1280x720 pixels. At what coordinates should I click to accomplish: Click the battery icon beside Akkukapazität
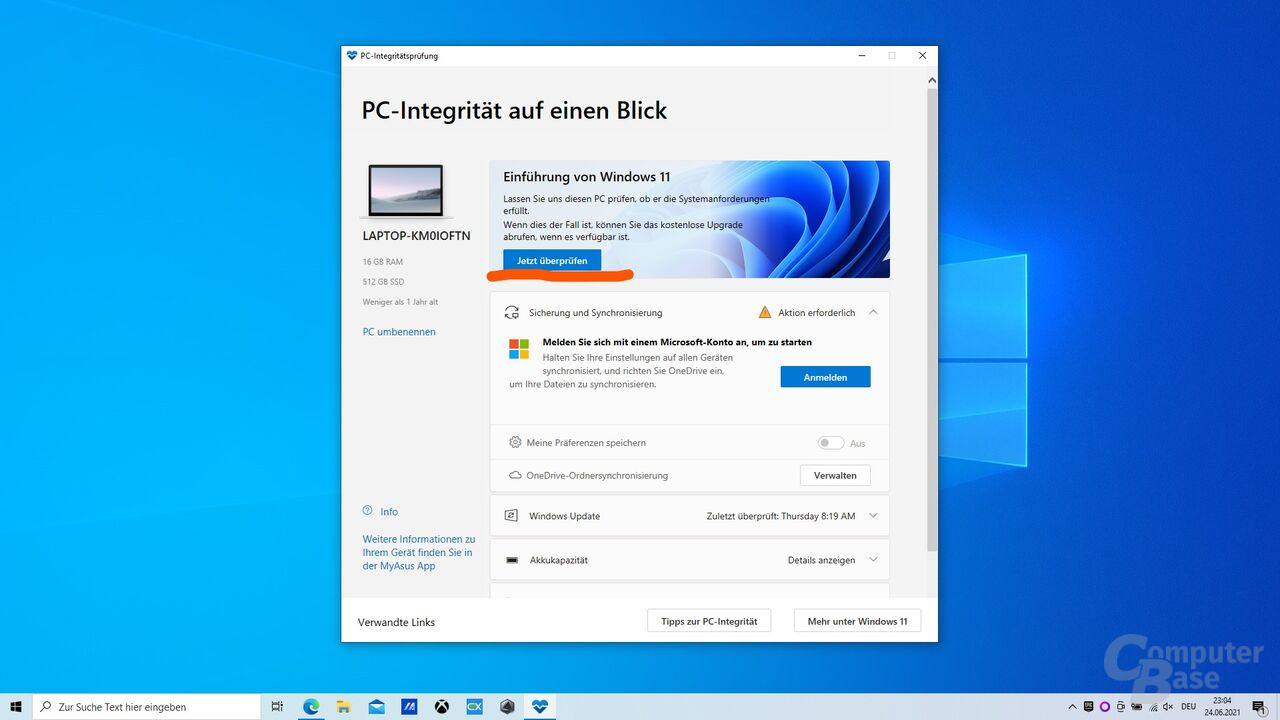coord(512,560)
